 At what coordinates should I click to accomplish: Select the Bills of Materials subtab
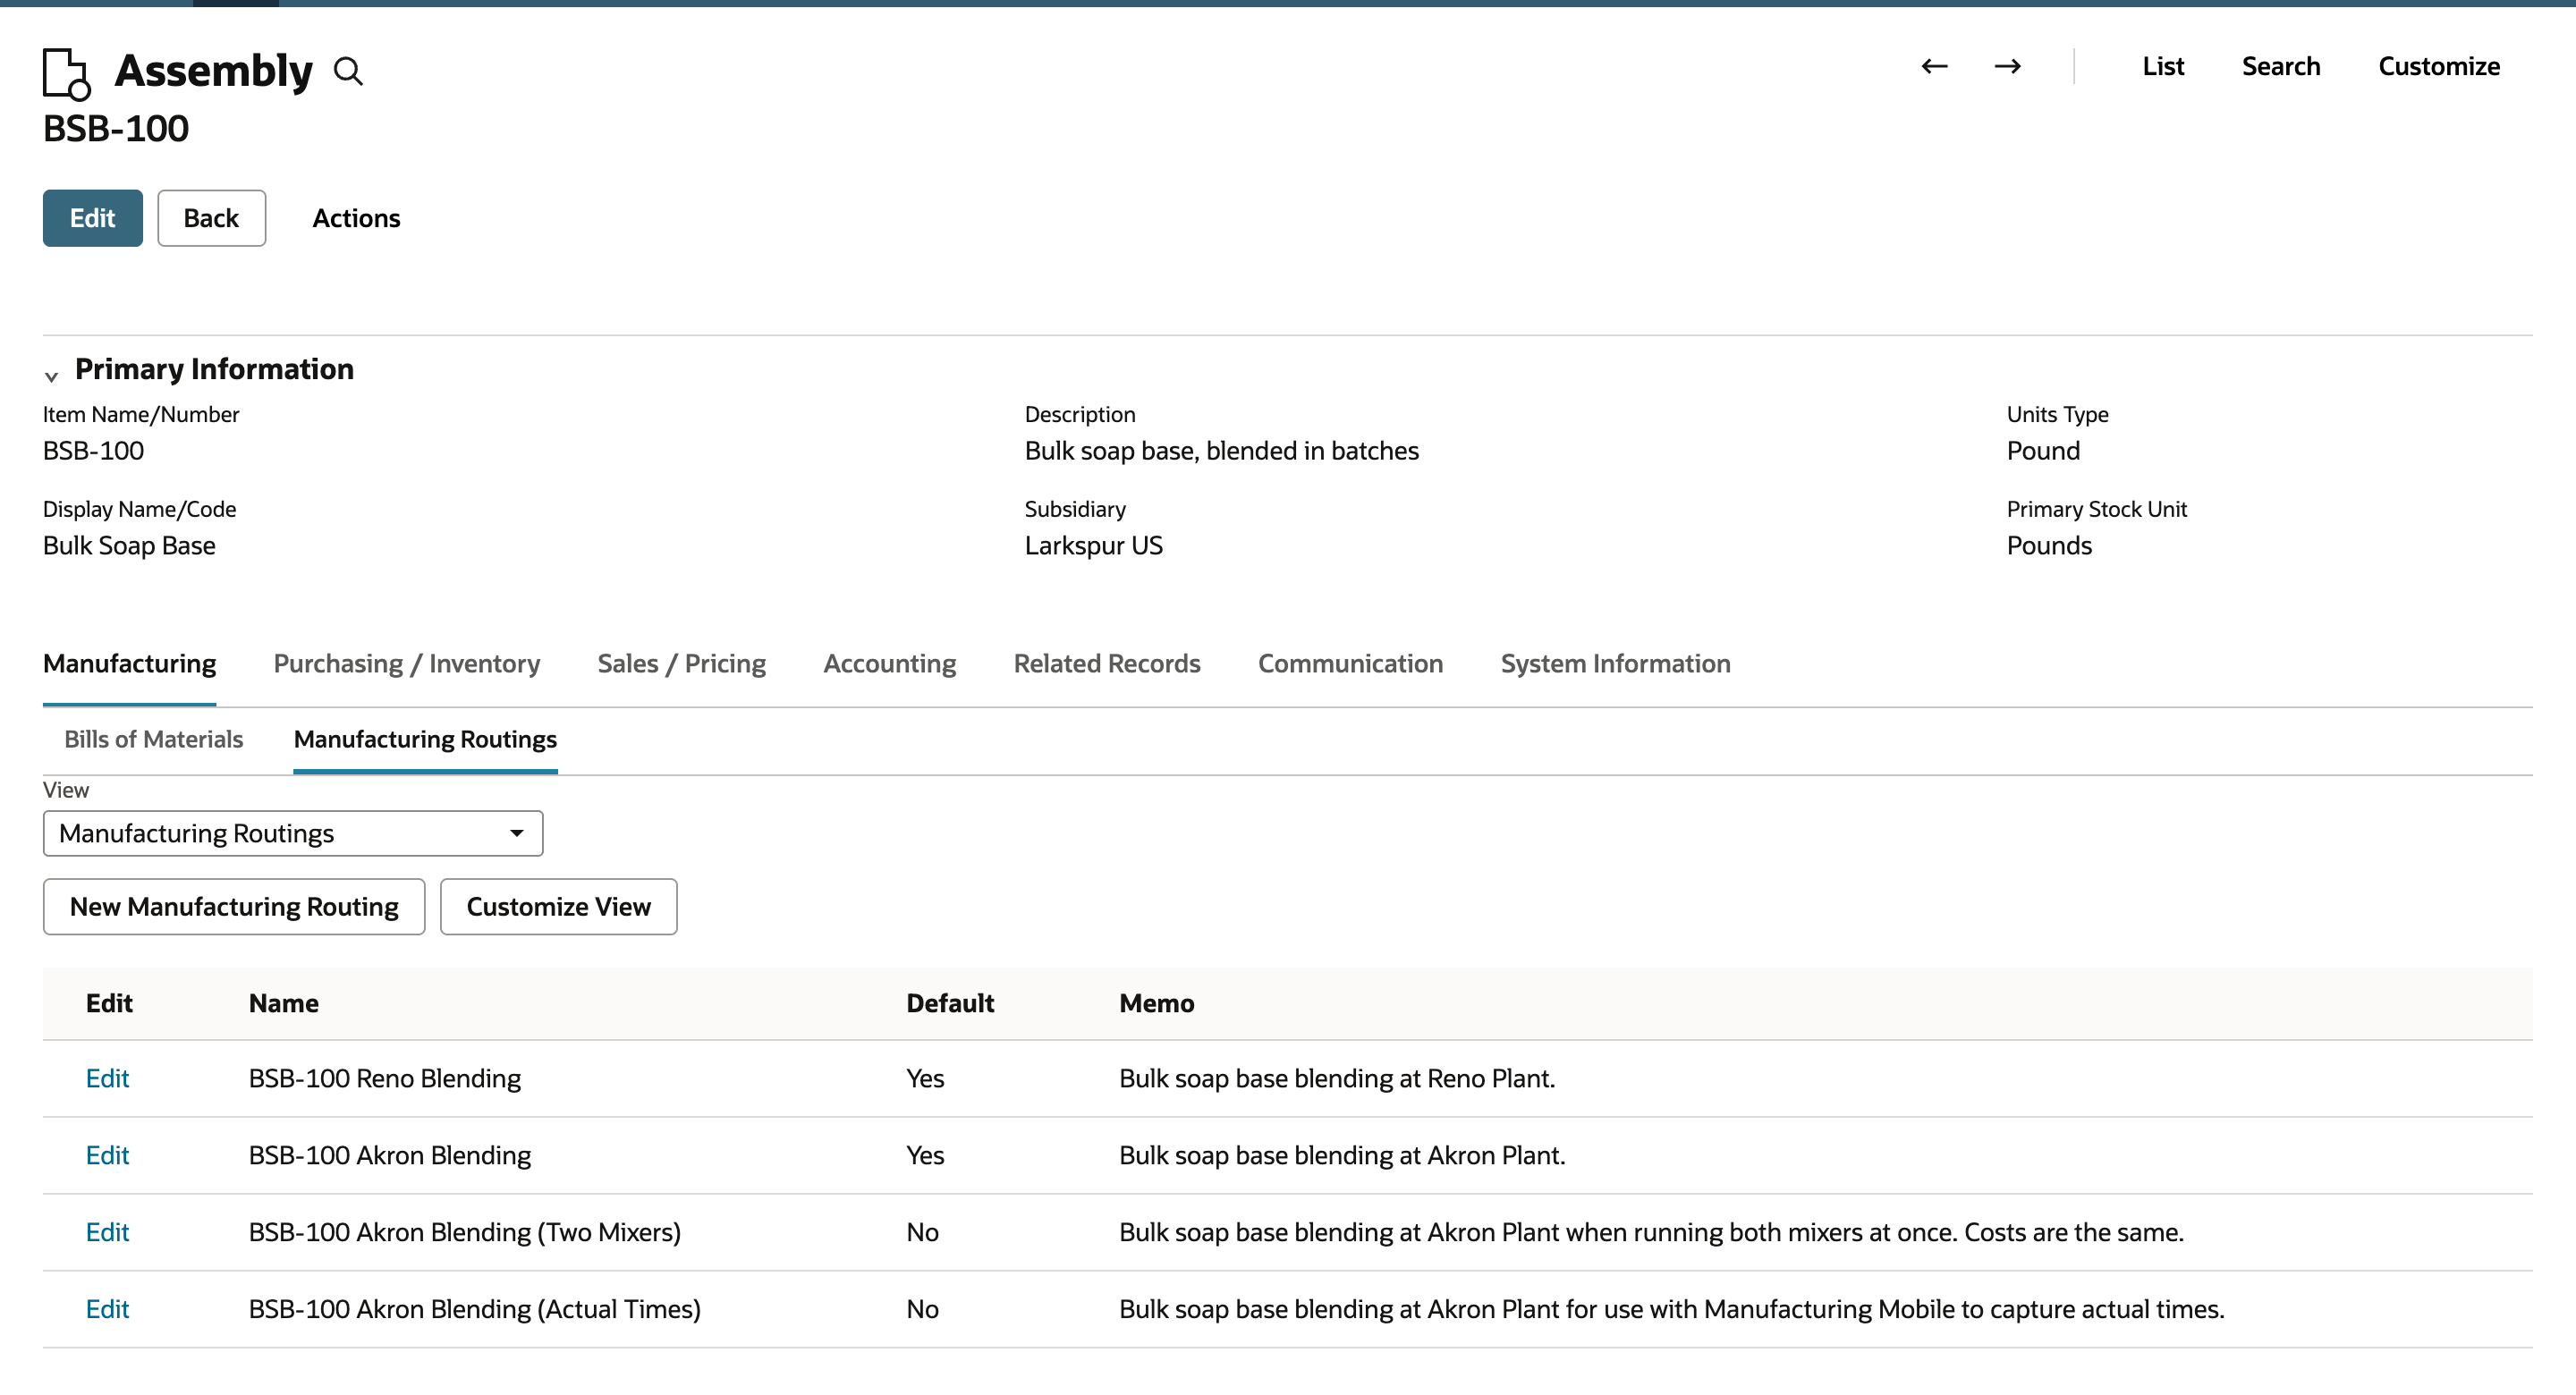click(x=153, y=739)
